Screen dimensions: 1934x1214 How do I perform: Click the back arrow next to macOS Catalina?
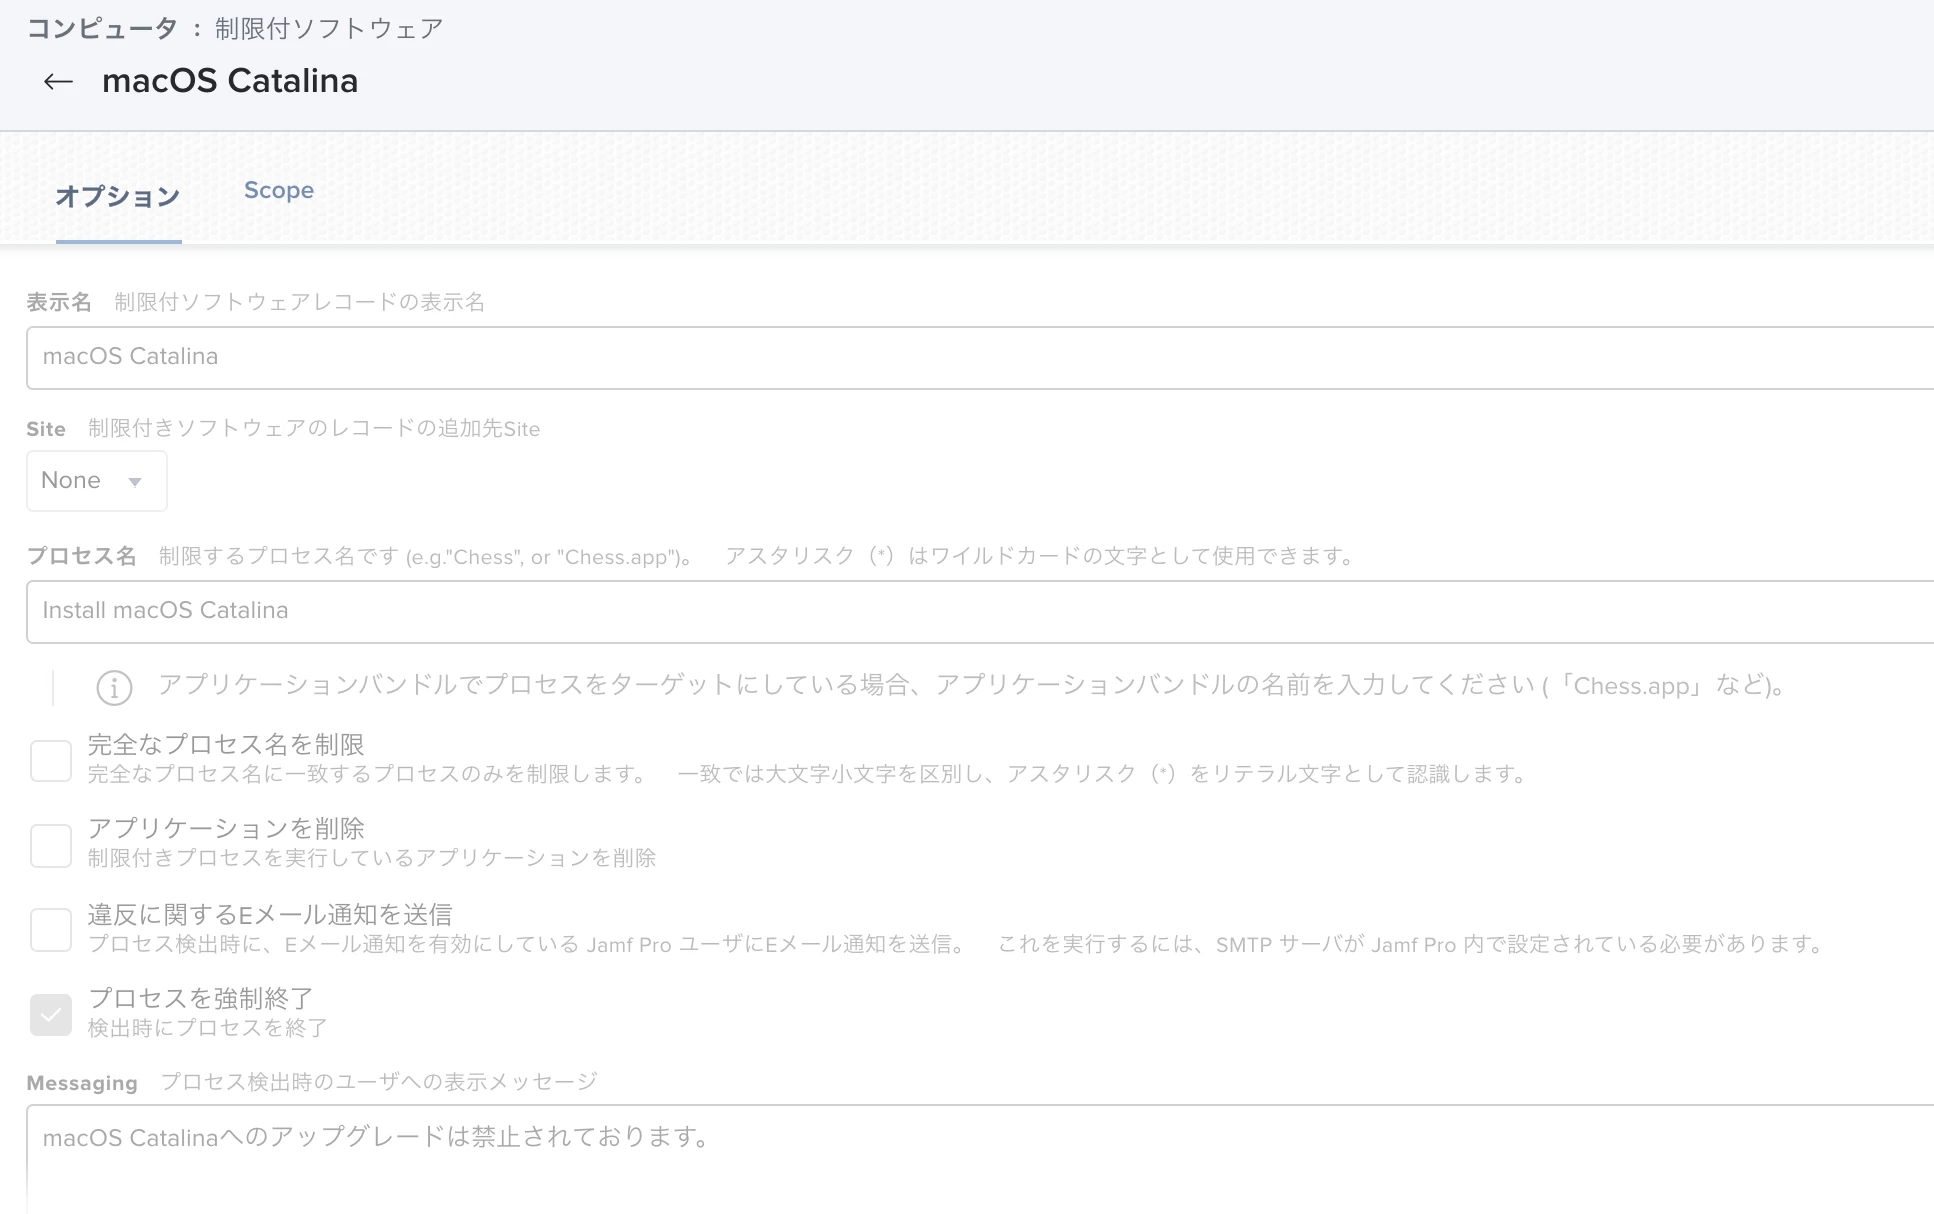coord(58,82)
